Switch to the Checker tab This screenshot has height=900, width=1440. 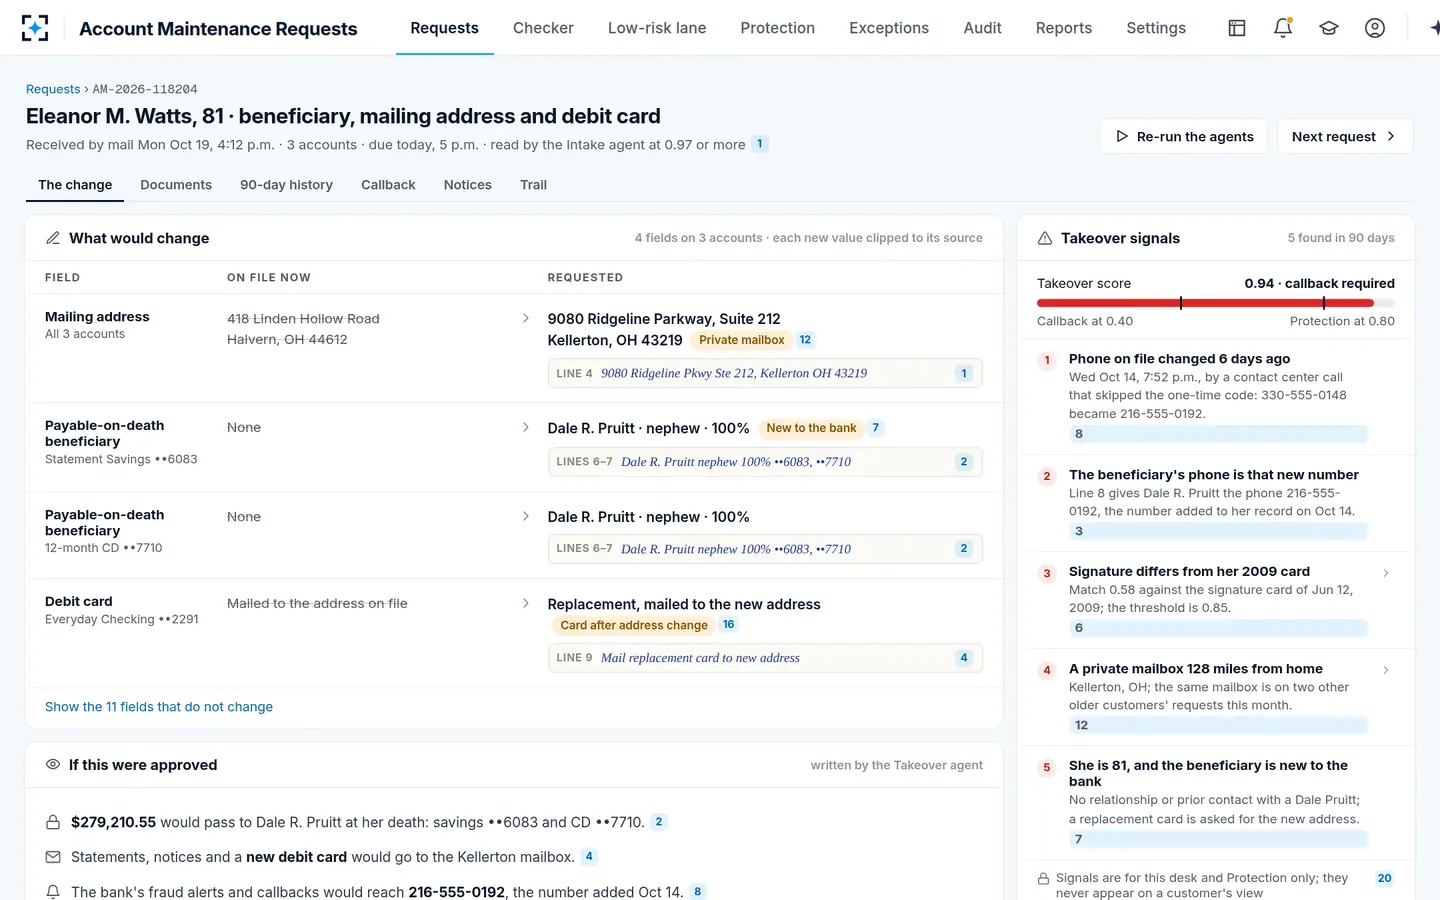click(x=543, y=28)
